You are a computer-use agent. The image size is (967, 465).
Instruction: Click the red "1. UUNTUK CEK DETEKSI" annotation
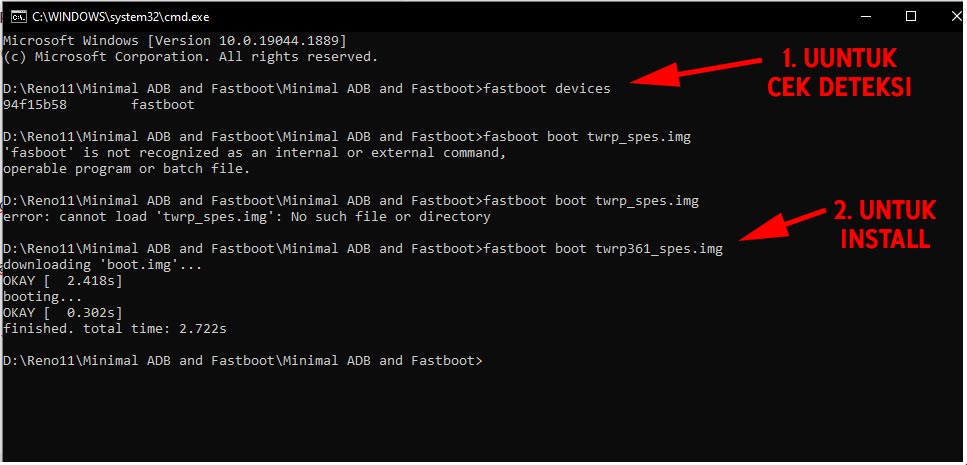coord(838,71)
